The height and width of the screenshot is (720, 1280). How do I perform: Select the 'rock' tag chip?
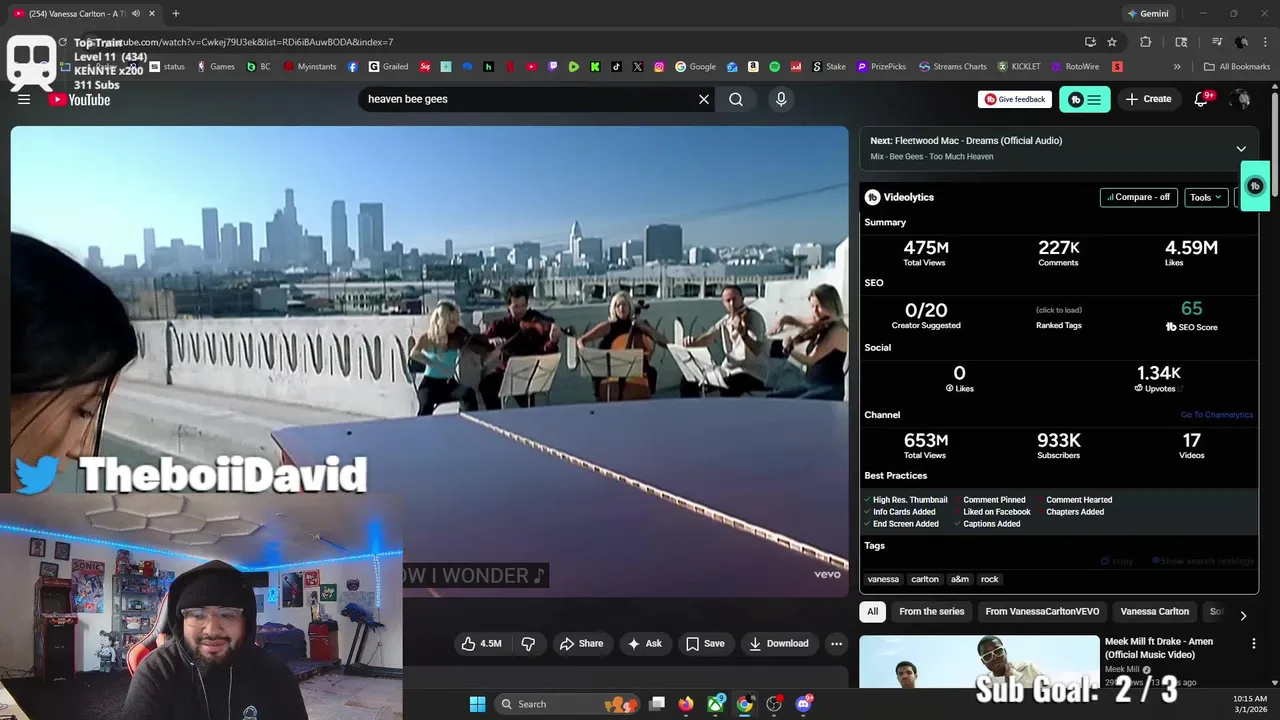[x=990, y=579]
